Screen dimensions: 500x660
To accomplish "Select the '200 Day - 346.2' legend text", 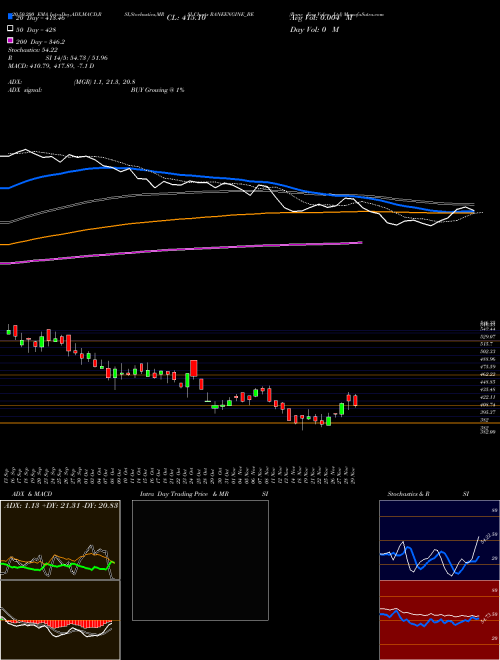I will [x=40, y=42].
